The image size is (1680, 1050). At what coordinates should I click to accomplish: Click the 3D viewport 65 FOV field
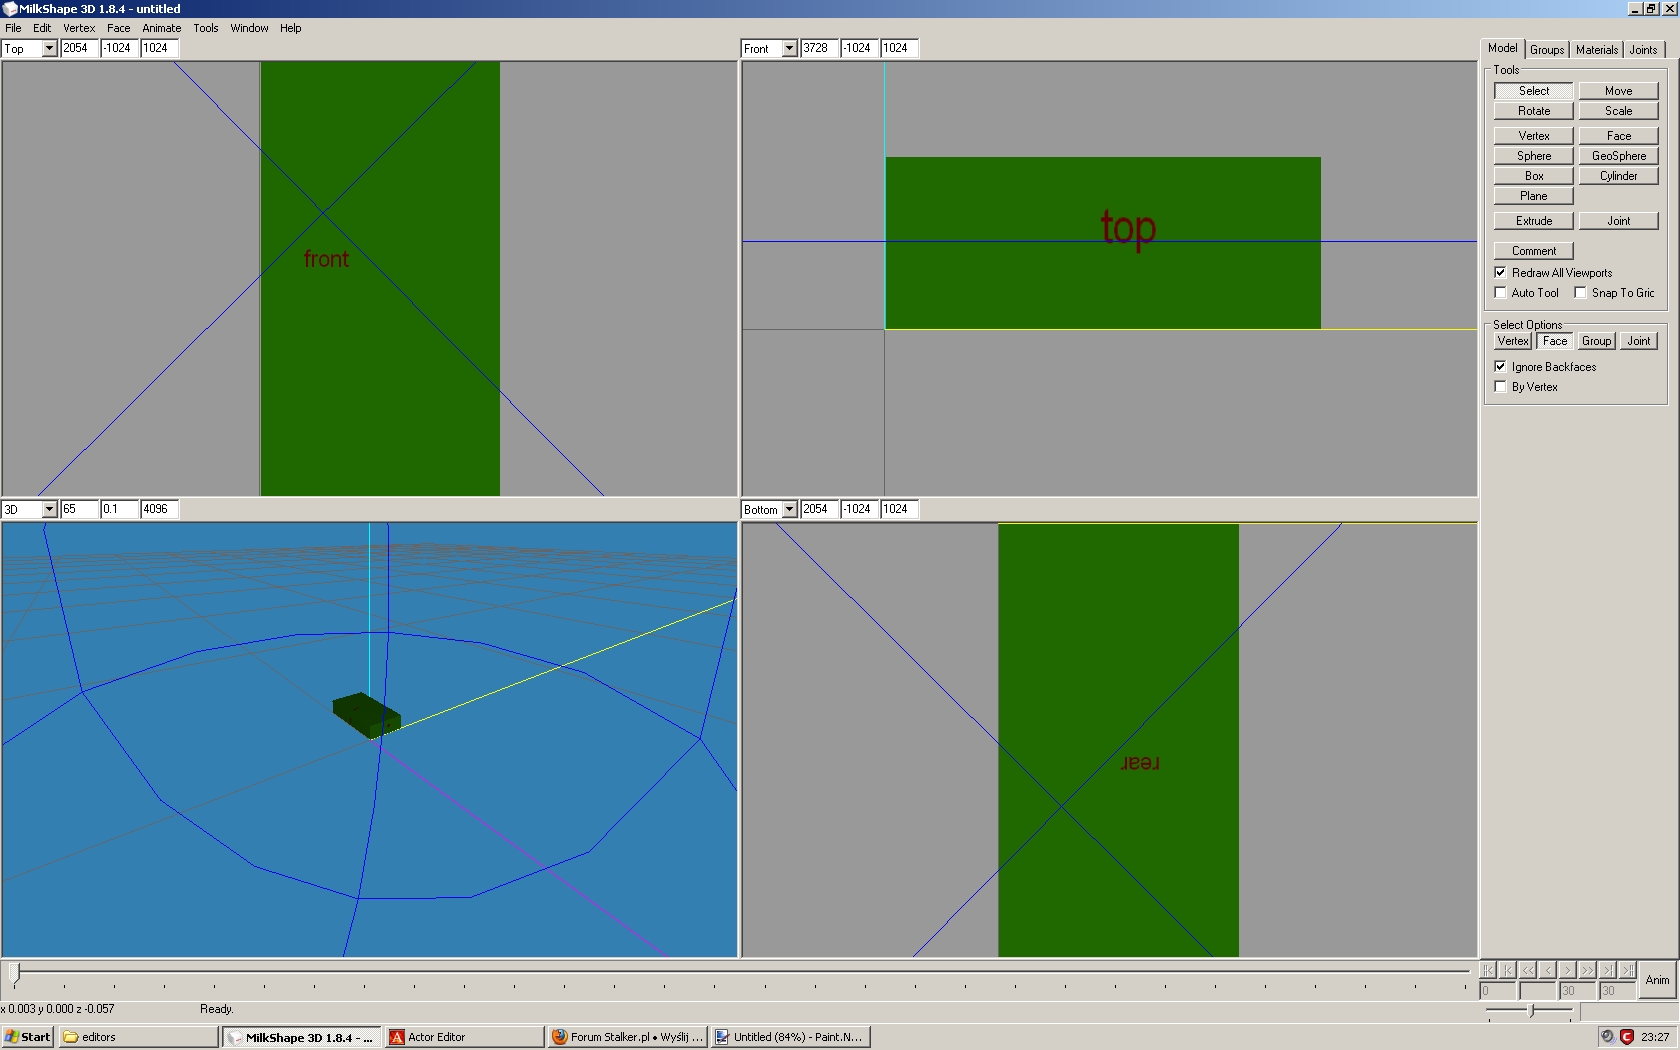[x=80, y=509]
